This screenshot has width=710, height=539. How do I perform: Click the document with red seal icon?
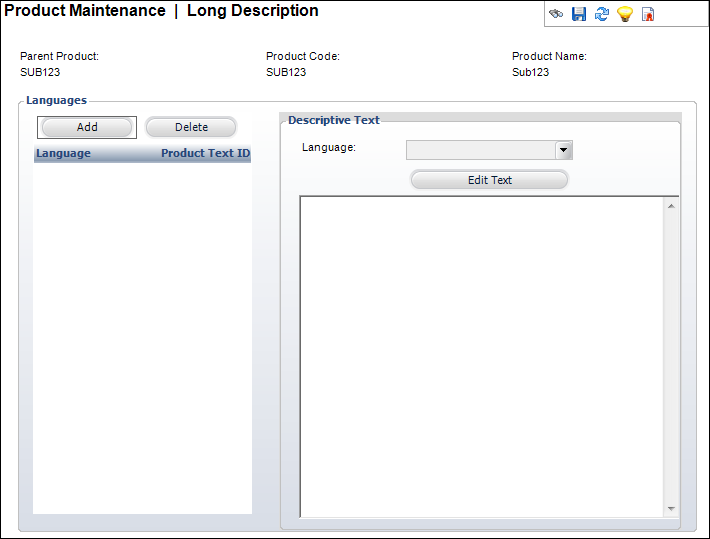pyautogui.click(x=648, y=14)
